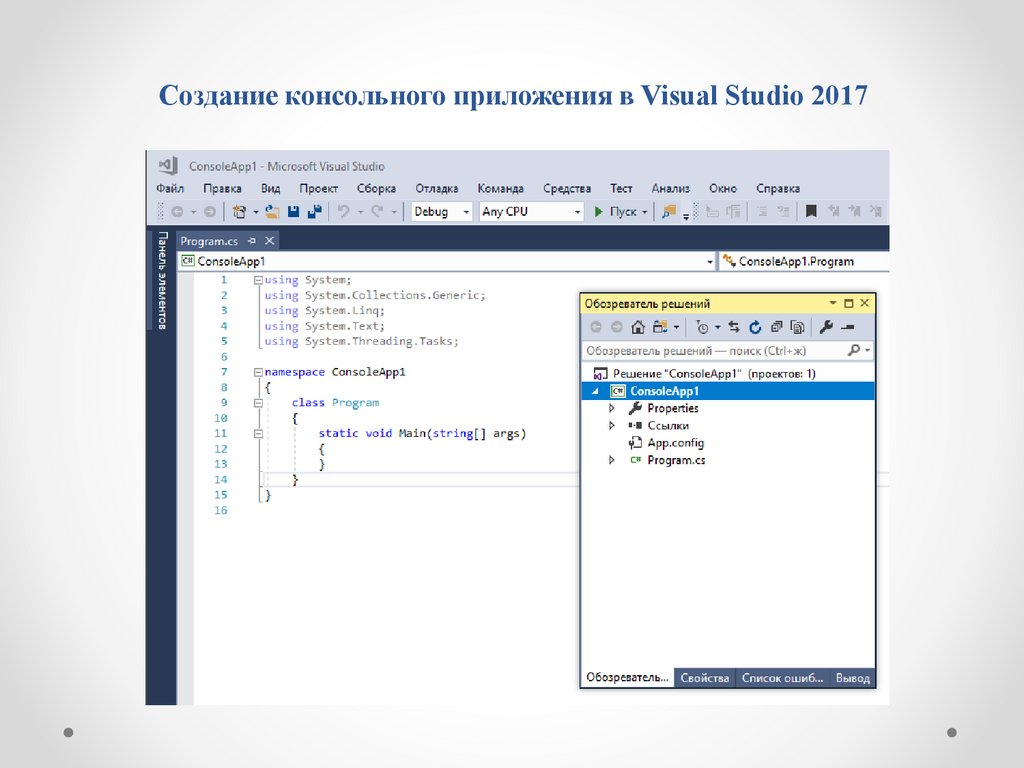Click the Undo arrow in the toolbar
The width and height of the screenshot is (1024, 768).
(x=343, y=212)
